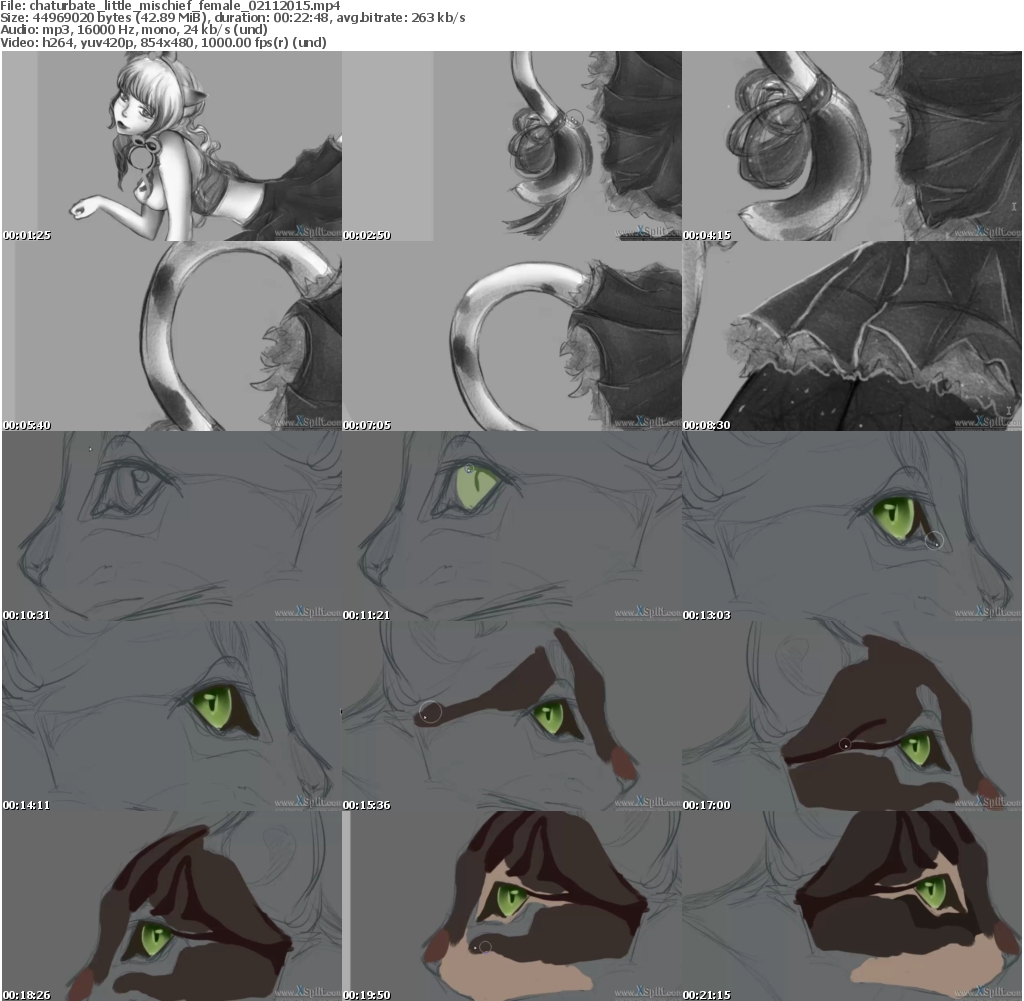The width and height of the screenshot is (1024, 1001).
Task: Click the 'Size: 44969020 bytes' info line
Action: (x=232, y=18)
